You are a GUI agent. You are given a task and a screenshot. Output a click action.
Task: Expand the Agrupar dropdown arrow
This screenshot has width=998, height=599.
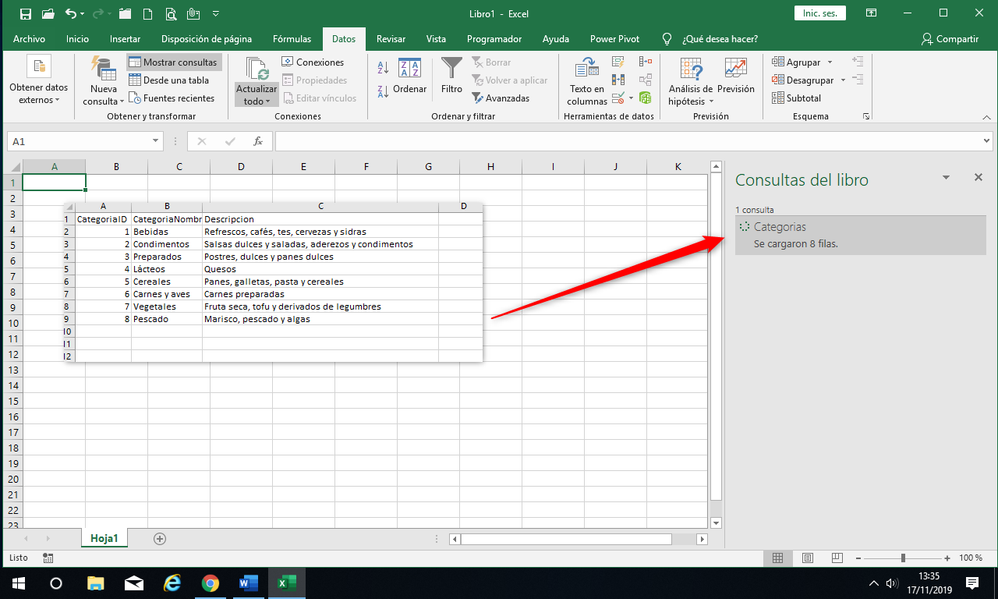[x=830, y=62]
